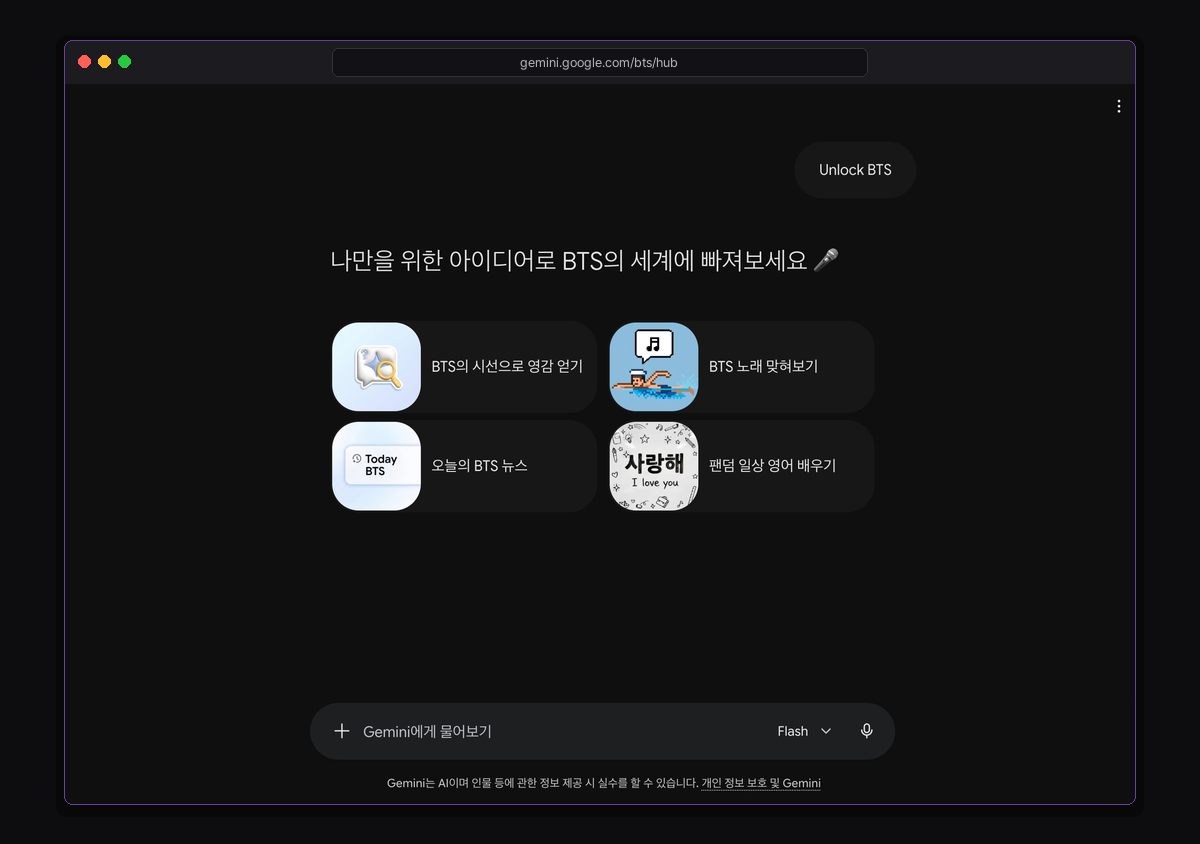Select the BTS 노래 맞혀보기 card
1200x844 pixels.
(x=742, y=367)
